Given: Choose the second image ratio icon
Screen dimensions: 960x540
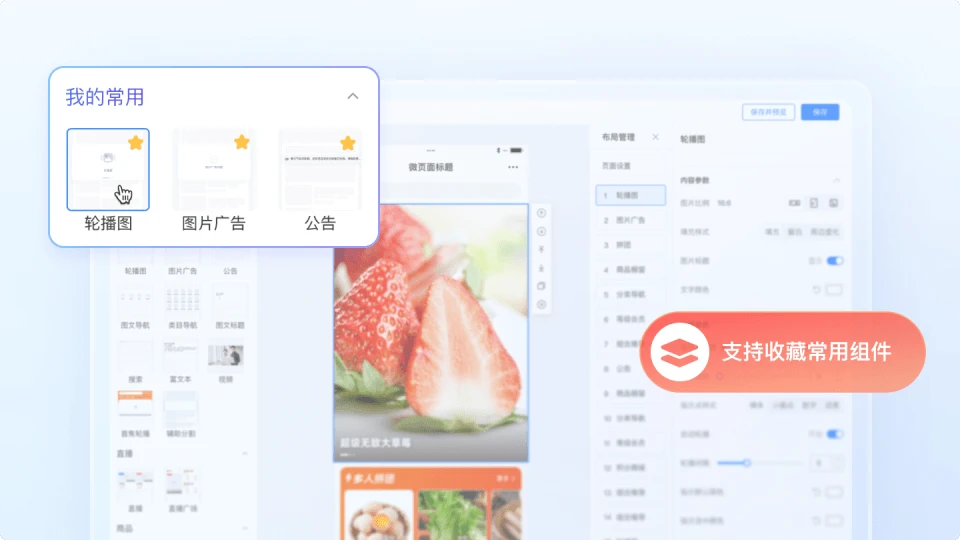Looking at the screenshot, I should 814,203.
